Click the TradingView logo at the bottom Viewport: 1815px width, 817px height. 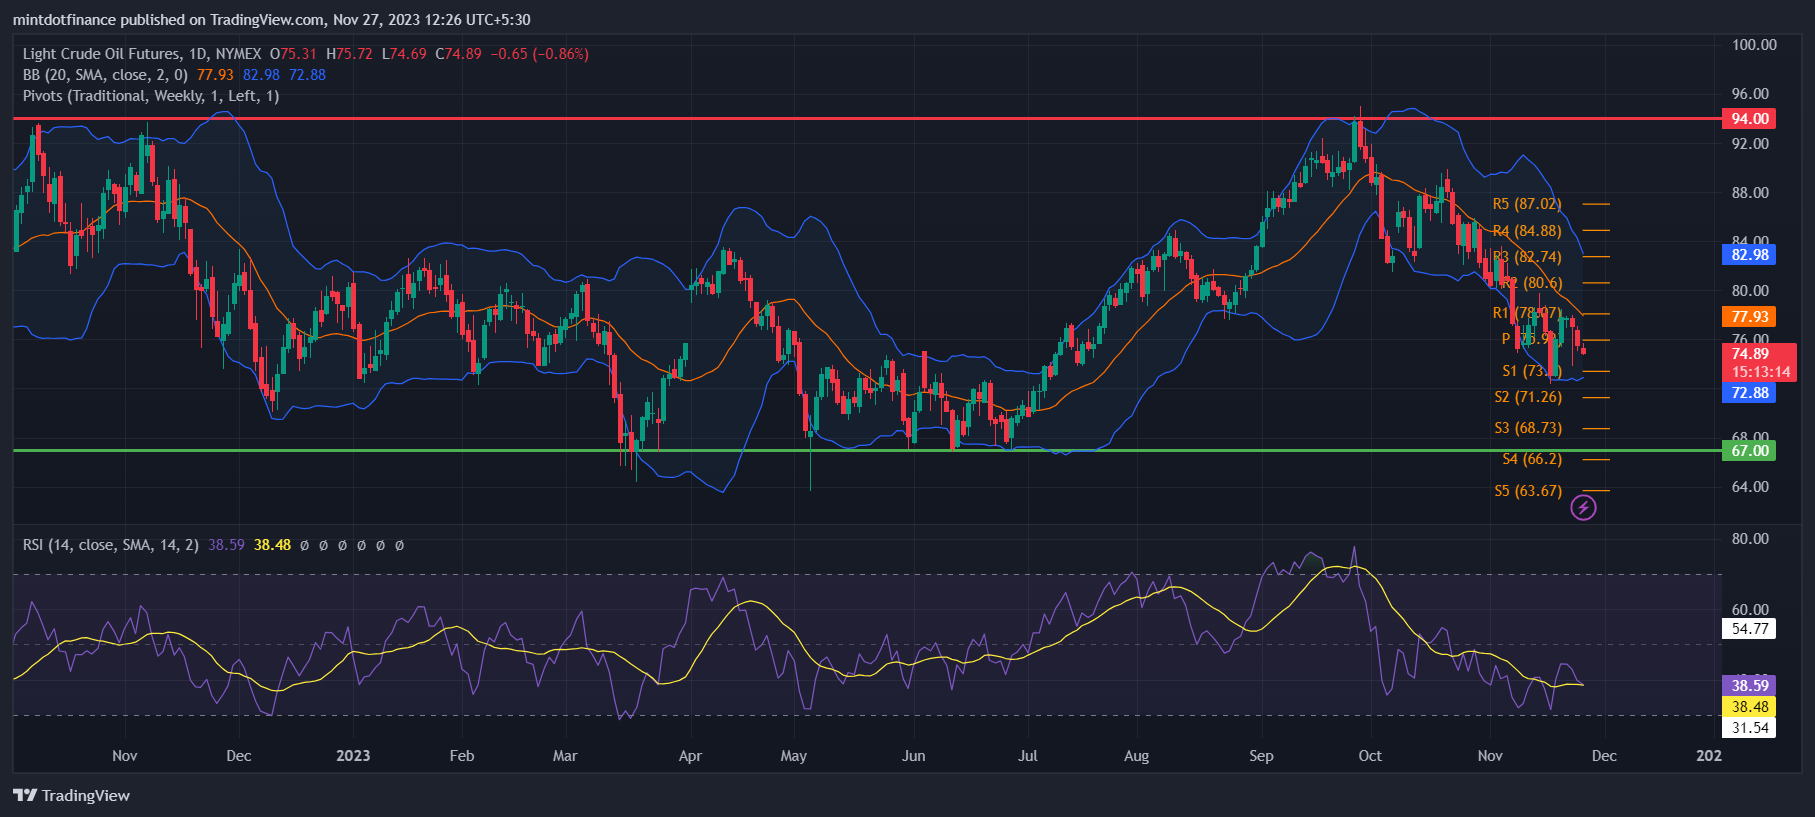[72, 795]
